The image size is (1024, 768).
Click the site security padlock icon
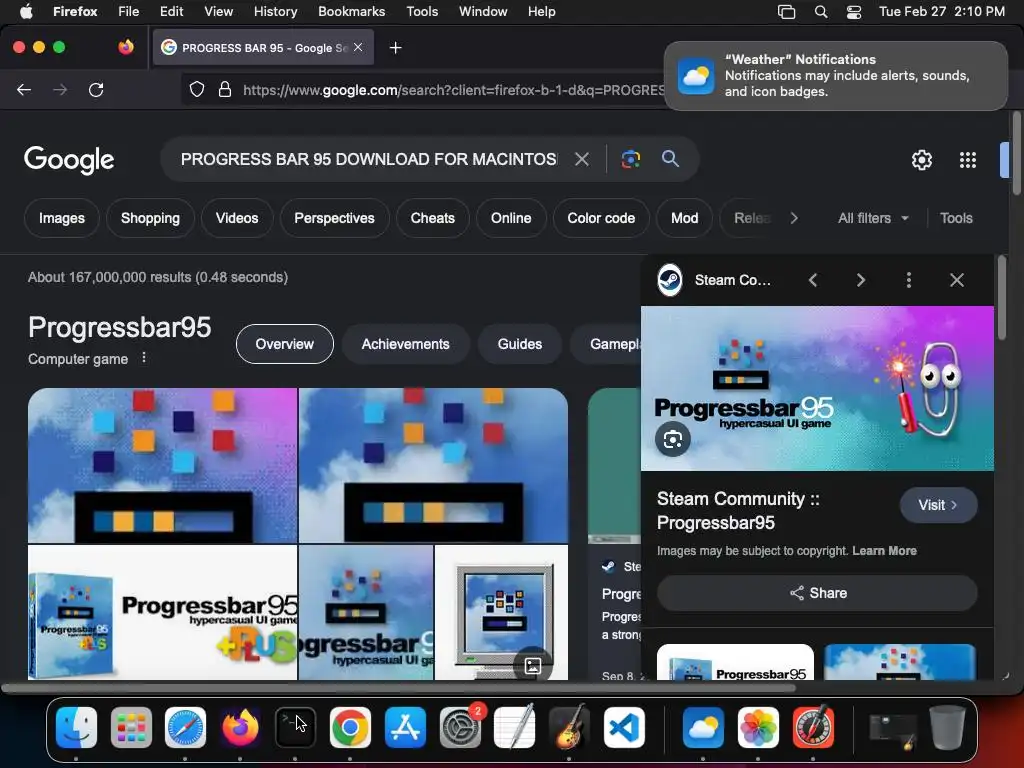coord(225,89)
